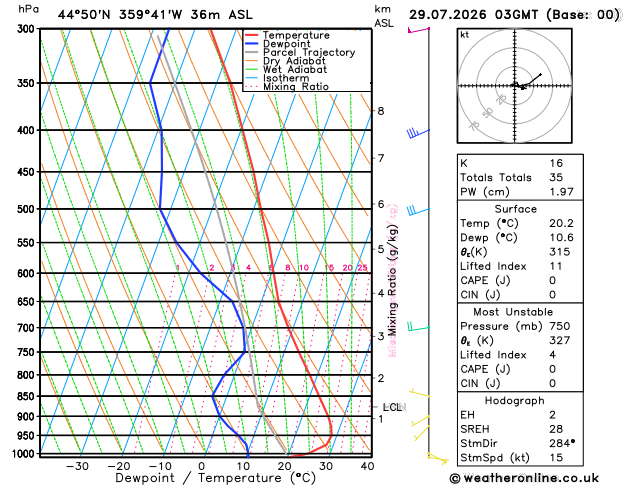Click the Totals Totals value 35

[556, 177]
